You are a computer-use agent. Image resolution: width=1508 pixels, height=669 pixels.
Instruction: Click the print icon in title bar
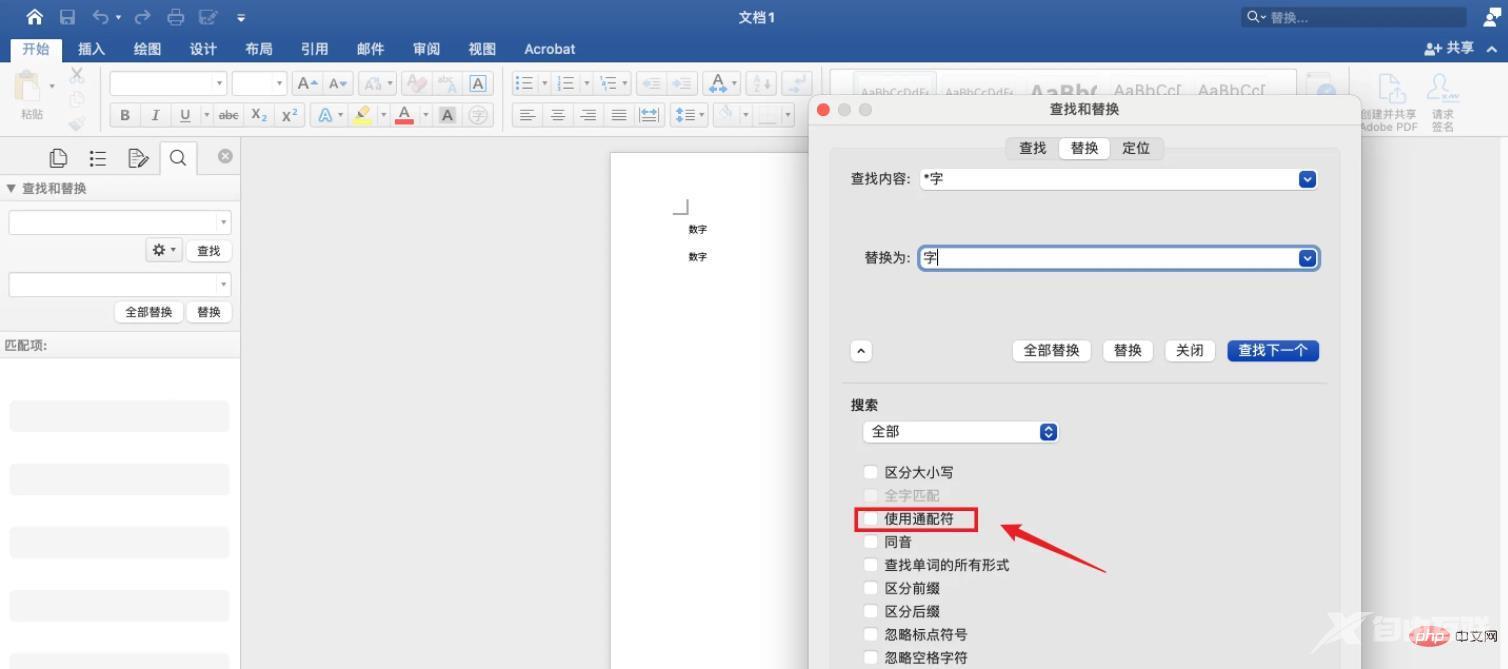pos(176,17)
